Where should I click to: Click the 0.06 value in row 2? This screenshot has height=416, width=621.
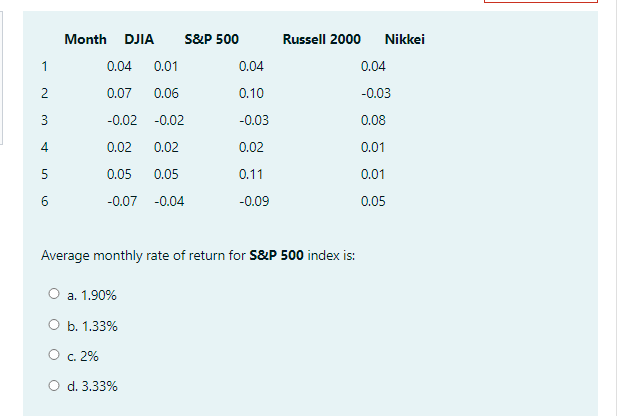[166, 94]
